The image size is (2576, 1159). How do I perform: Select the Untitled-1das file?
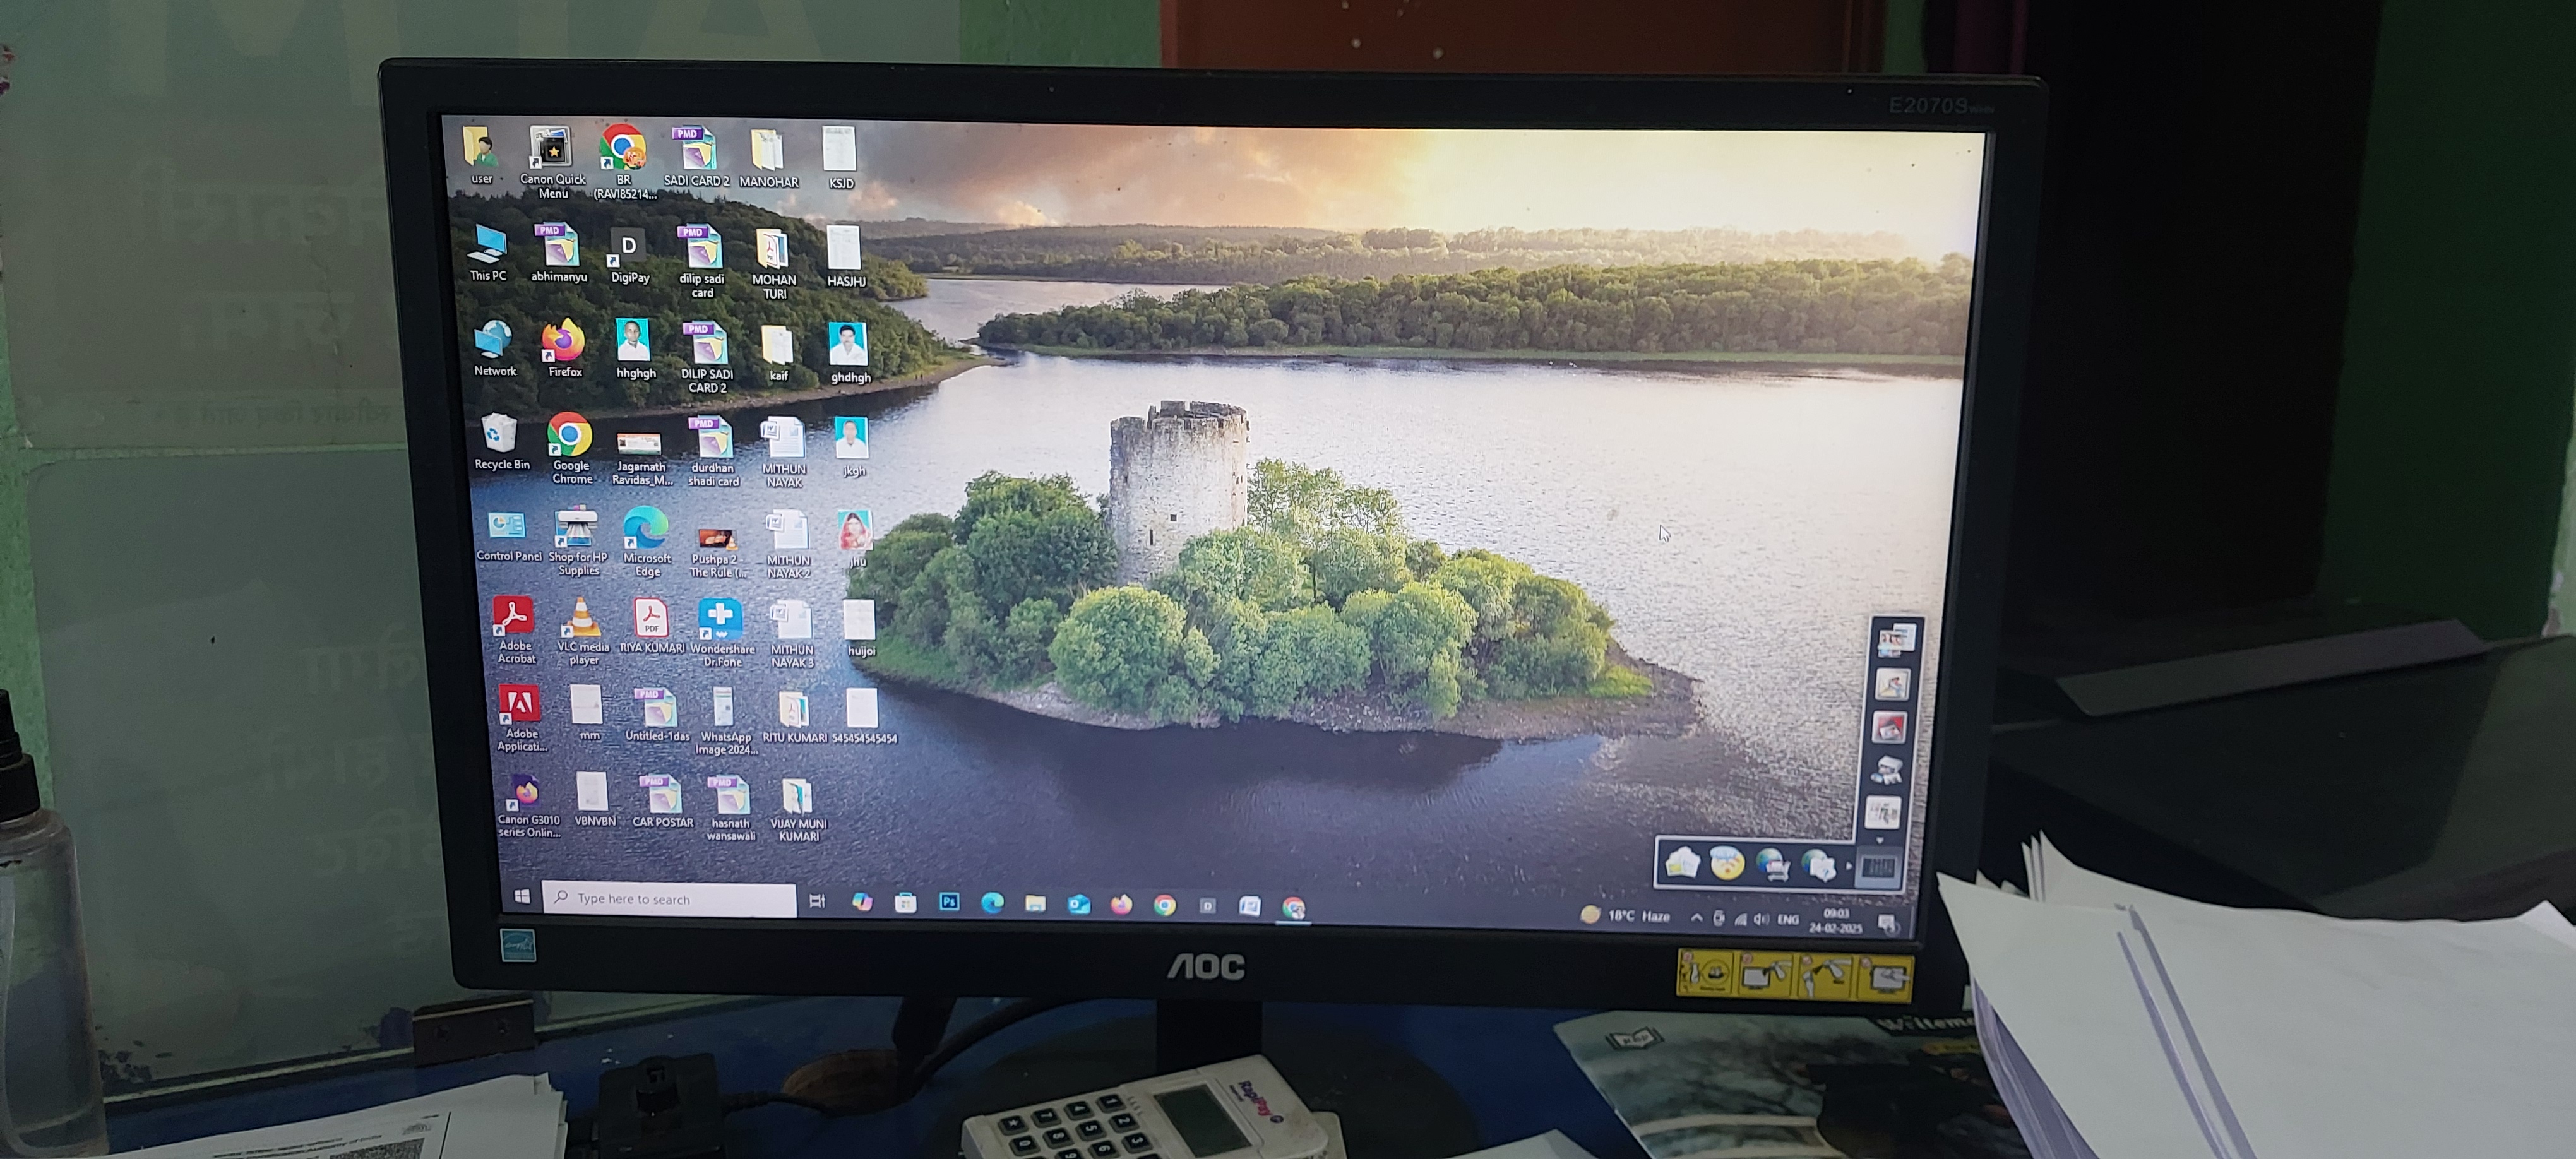pos(657,714)
